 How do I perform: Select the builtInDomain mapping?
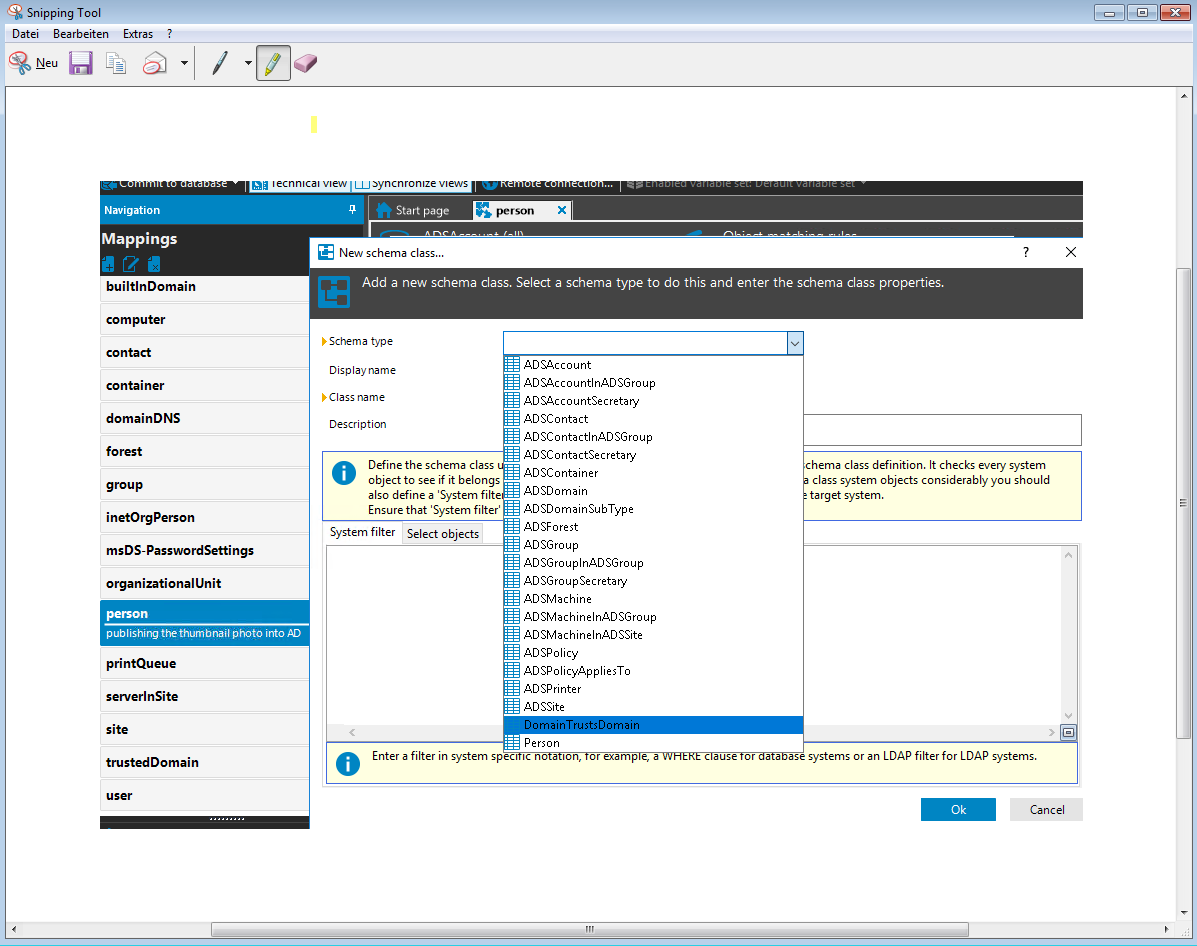coord(205,287)
